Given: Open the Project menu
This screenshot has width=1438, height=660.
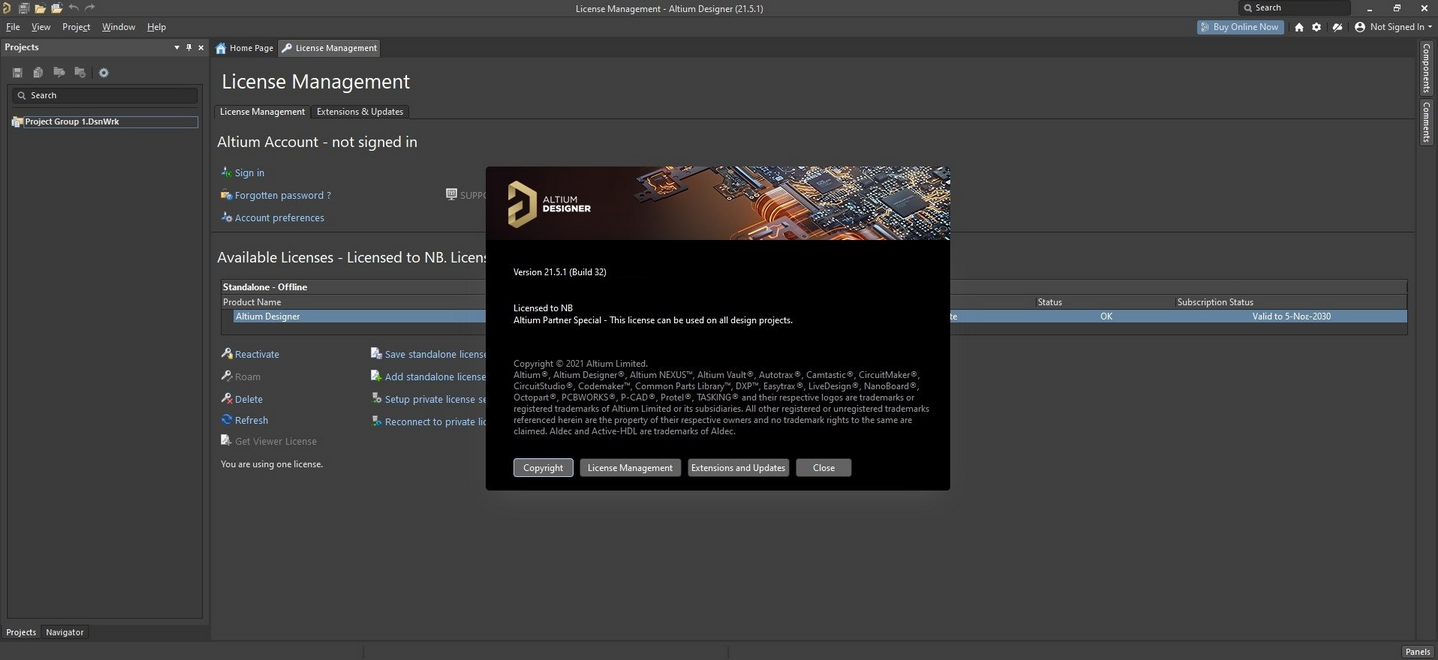Looking at the screenshot, I should click(76, 27).
